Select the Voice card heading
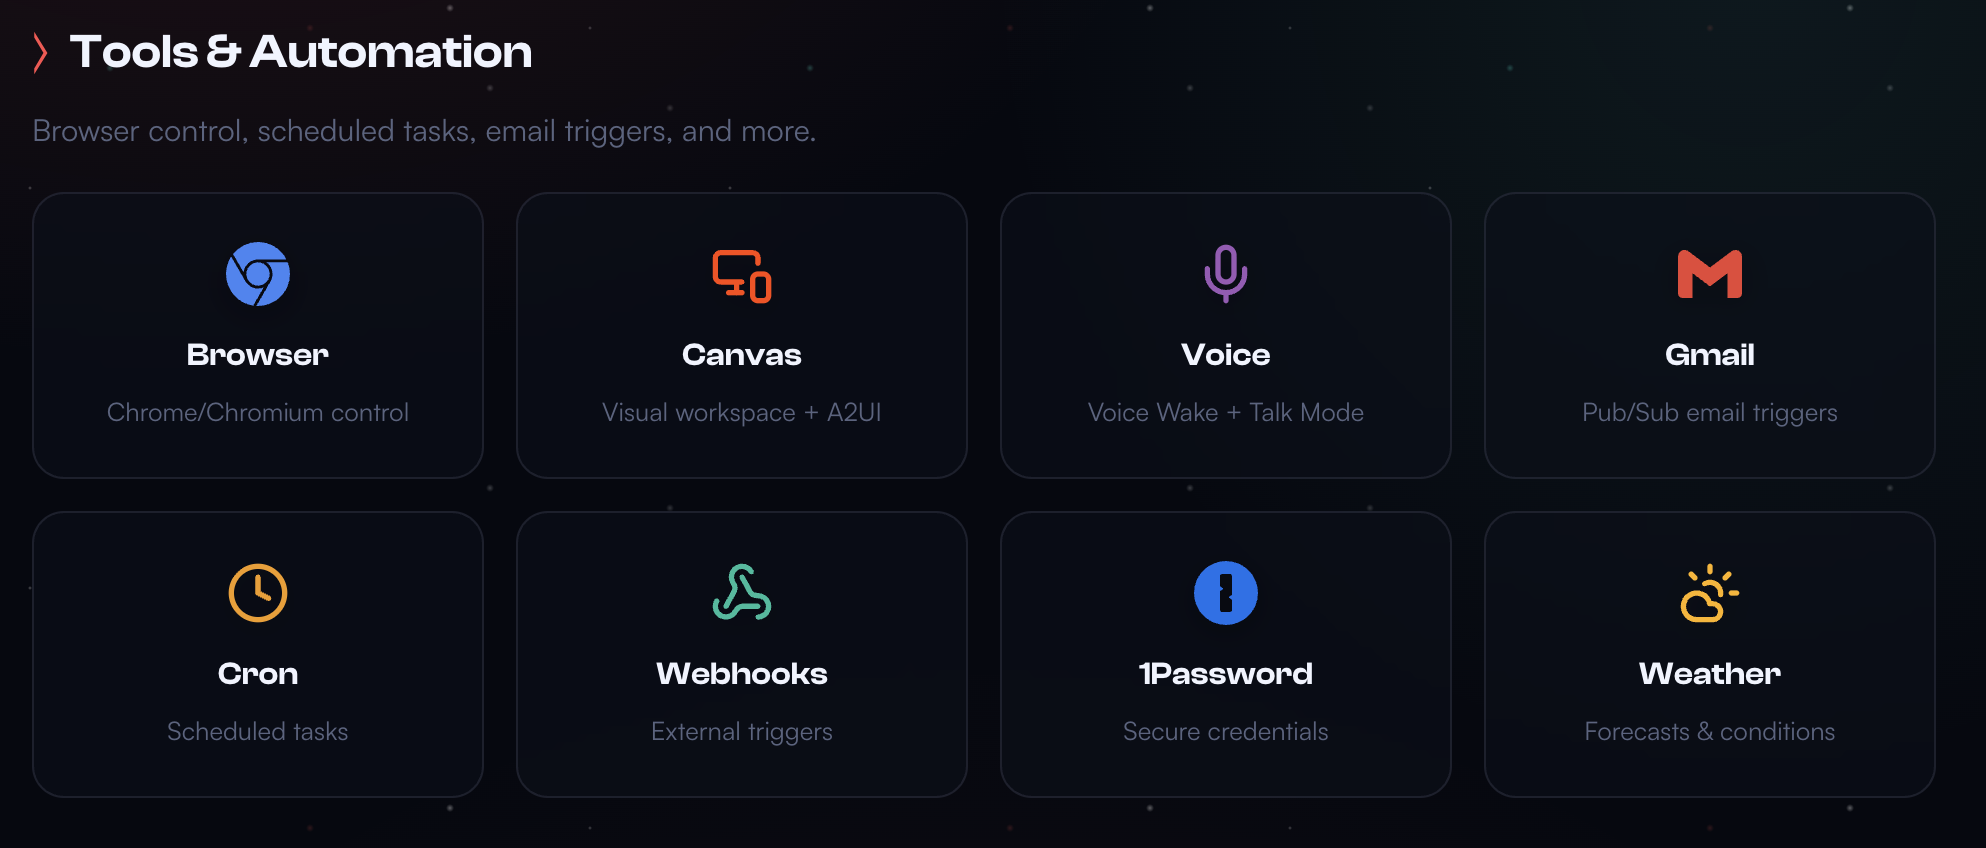 click(x=1226, y=355)
